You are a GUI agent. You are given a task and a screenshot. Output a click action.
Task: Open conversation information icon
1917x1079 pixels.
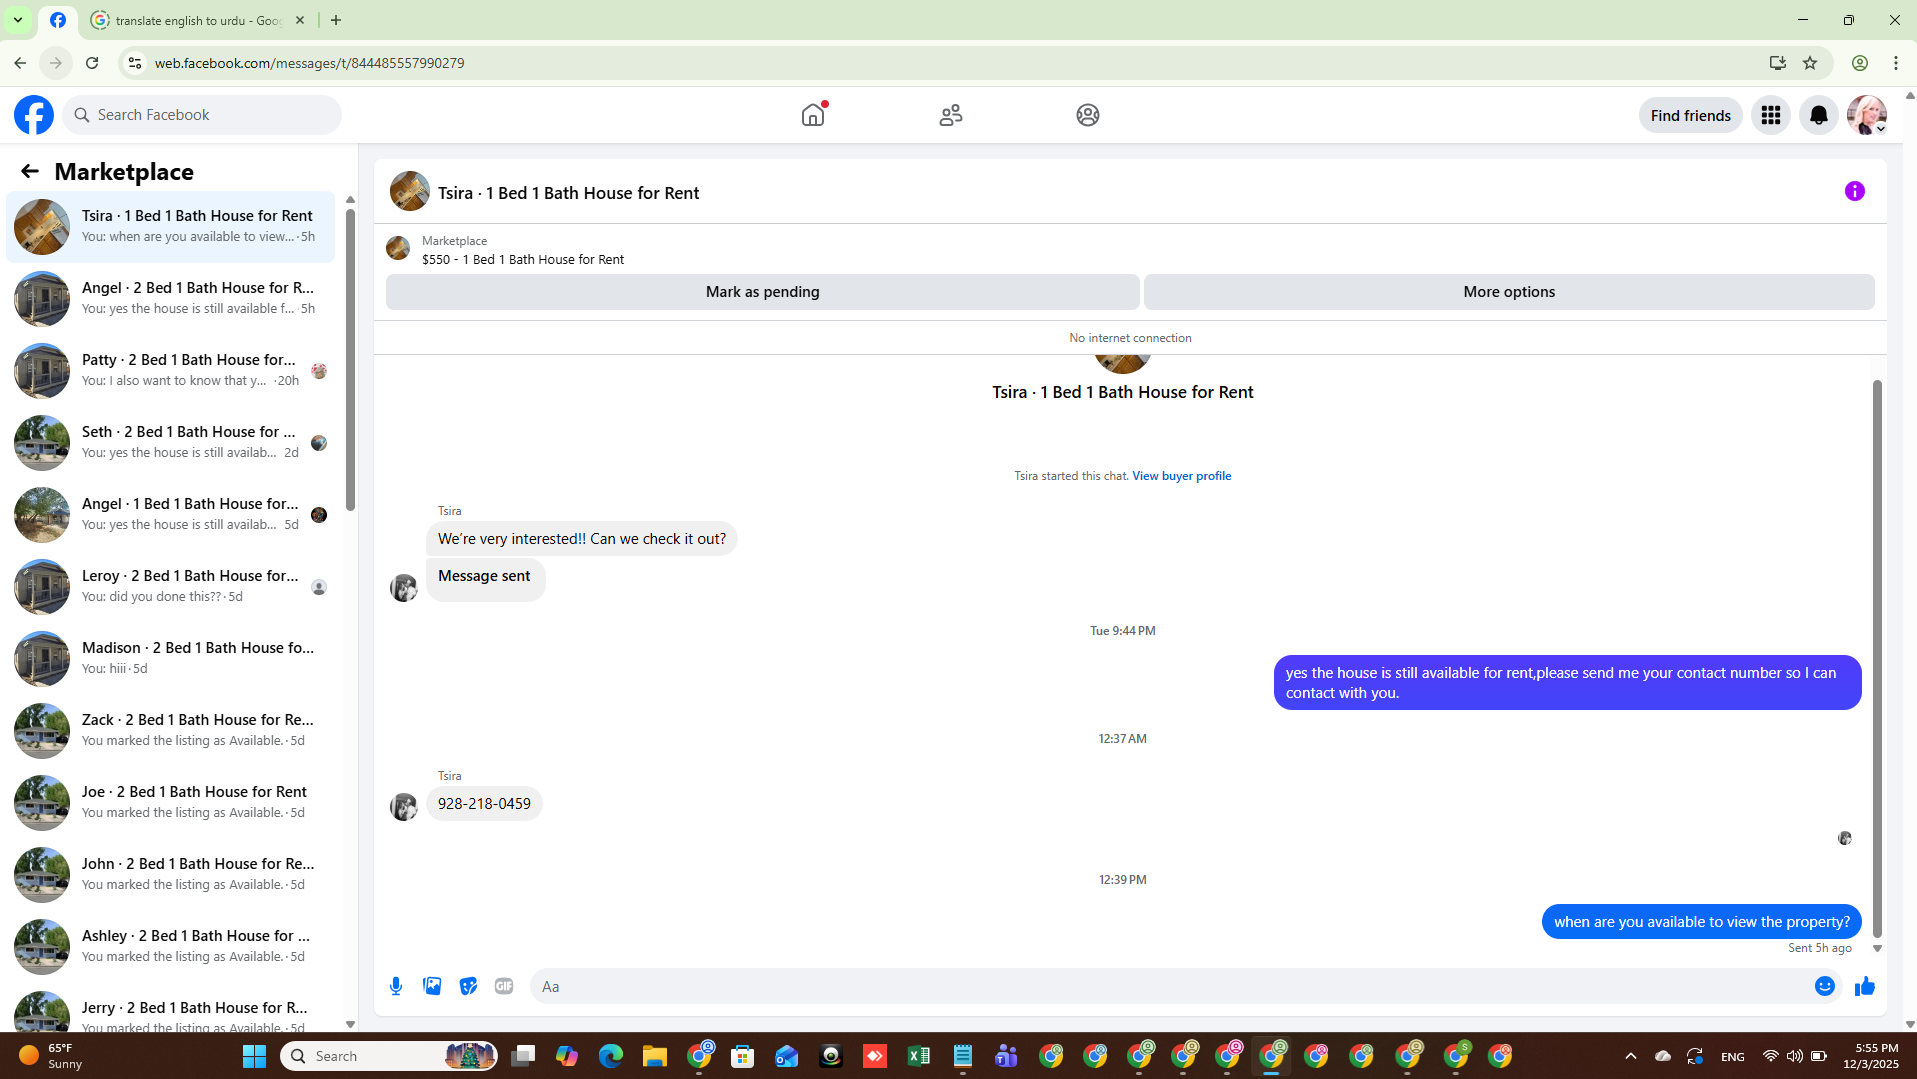click(1855, 191)
